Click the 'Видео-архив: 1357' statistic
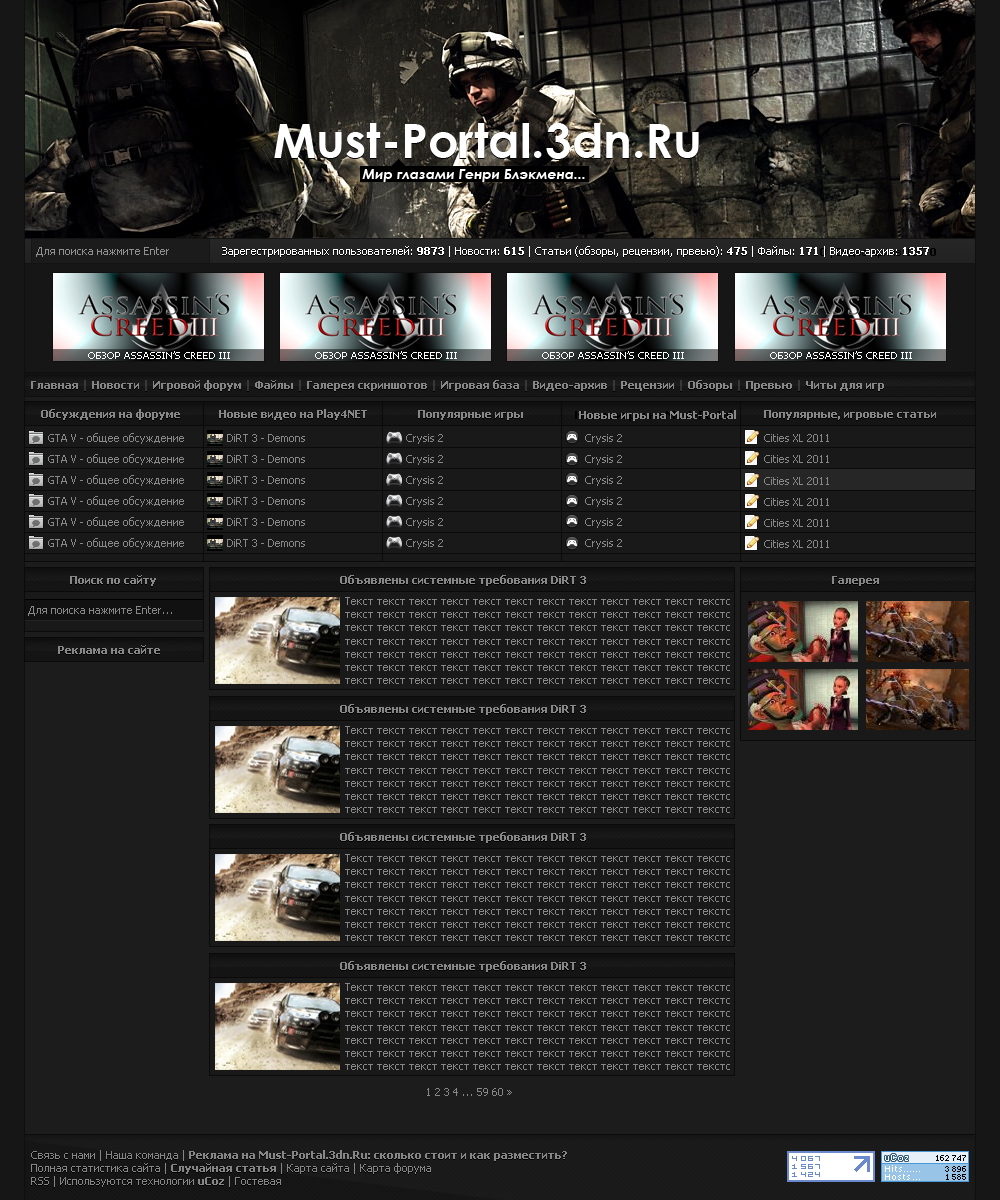1000x1200 pixels. tap(879, 251)
